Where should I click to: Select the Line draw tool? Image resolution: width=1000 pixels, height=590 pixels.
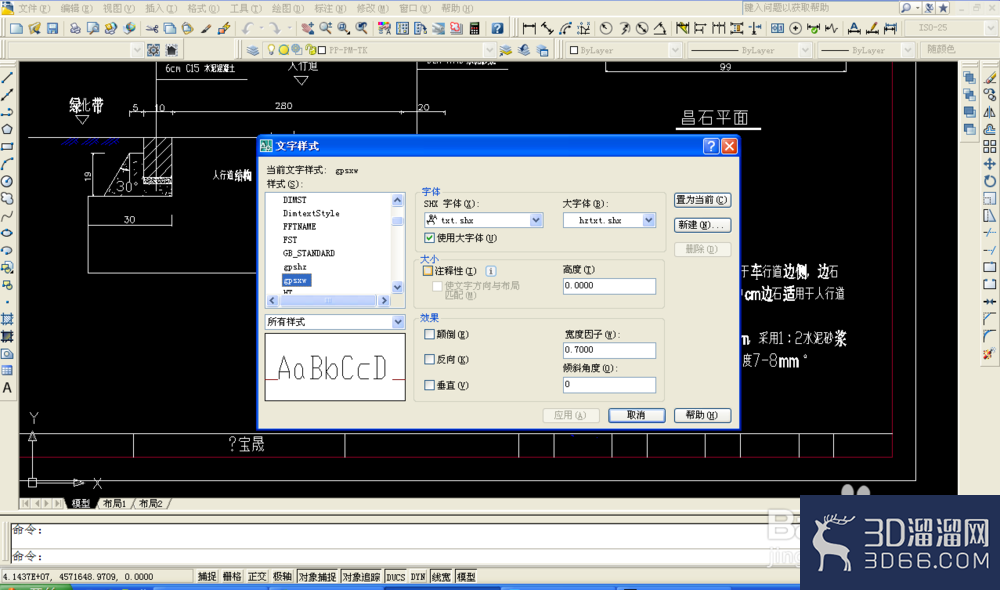pos(7,78)
